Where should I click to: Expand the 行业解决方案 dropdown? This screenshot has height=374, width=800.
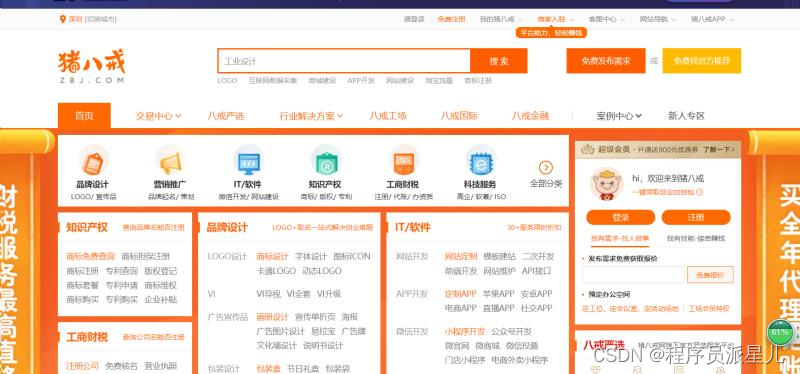[311, 116]
